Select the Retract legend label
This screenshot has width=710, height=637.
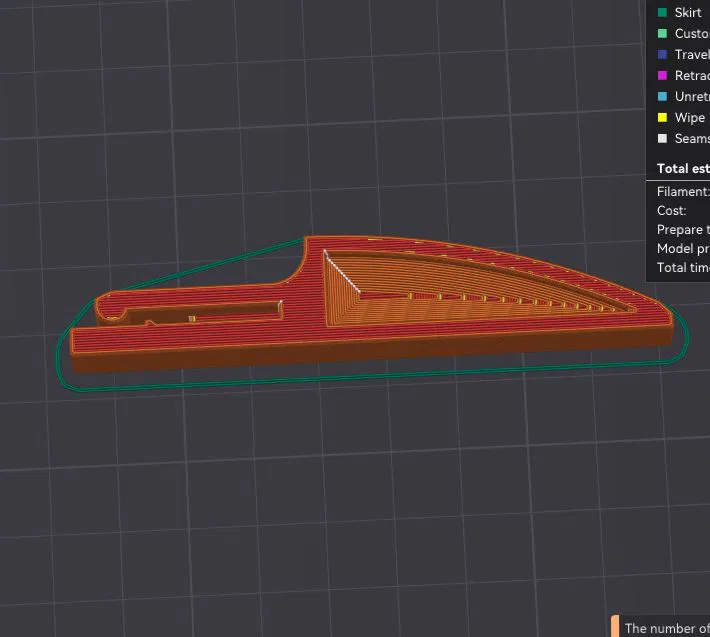692,76
